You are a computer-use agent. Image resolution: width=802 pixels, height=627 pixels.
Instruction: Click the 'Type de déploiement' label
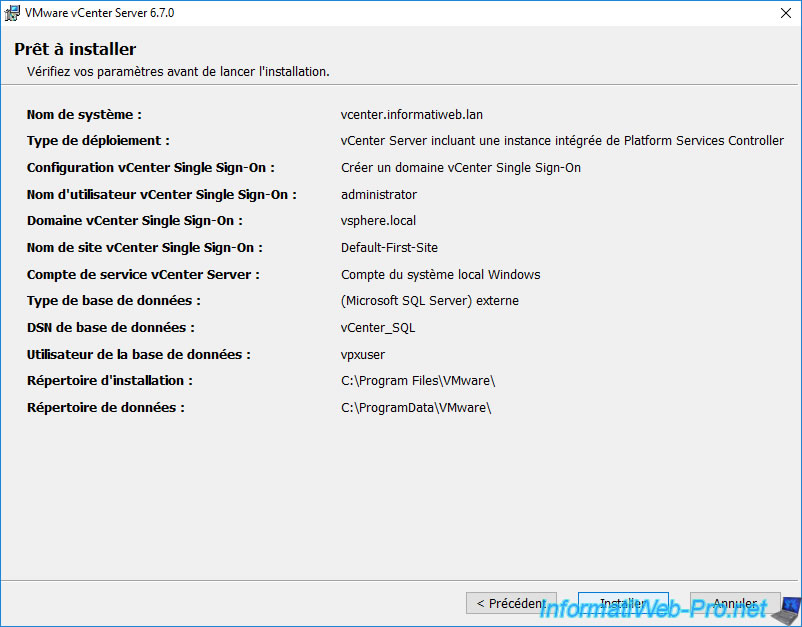[x=98, y=141]
